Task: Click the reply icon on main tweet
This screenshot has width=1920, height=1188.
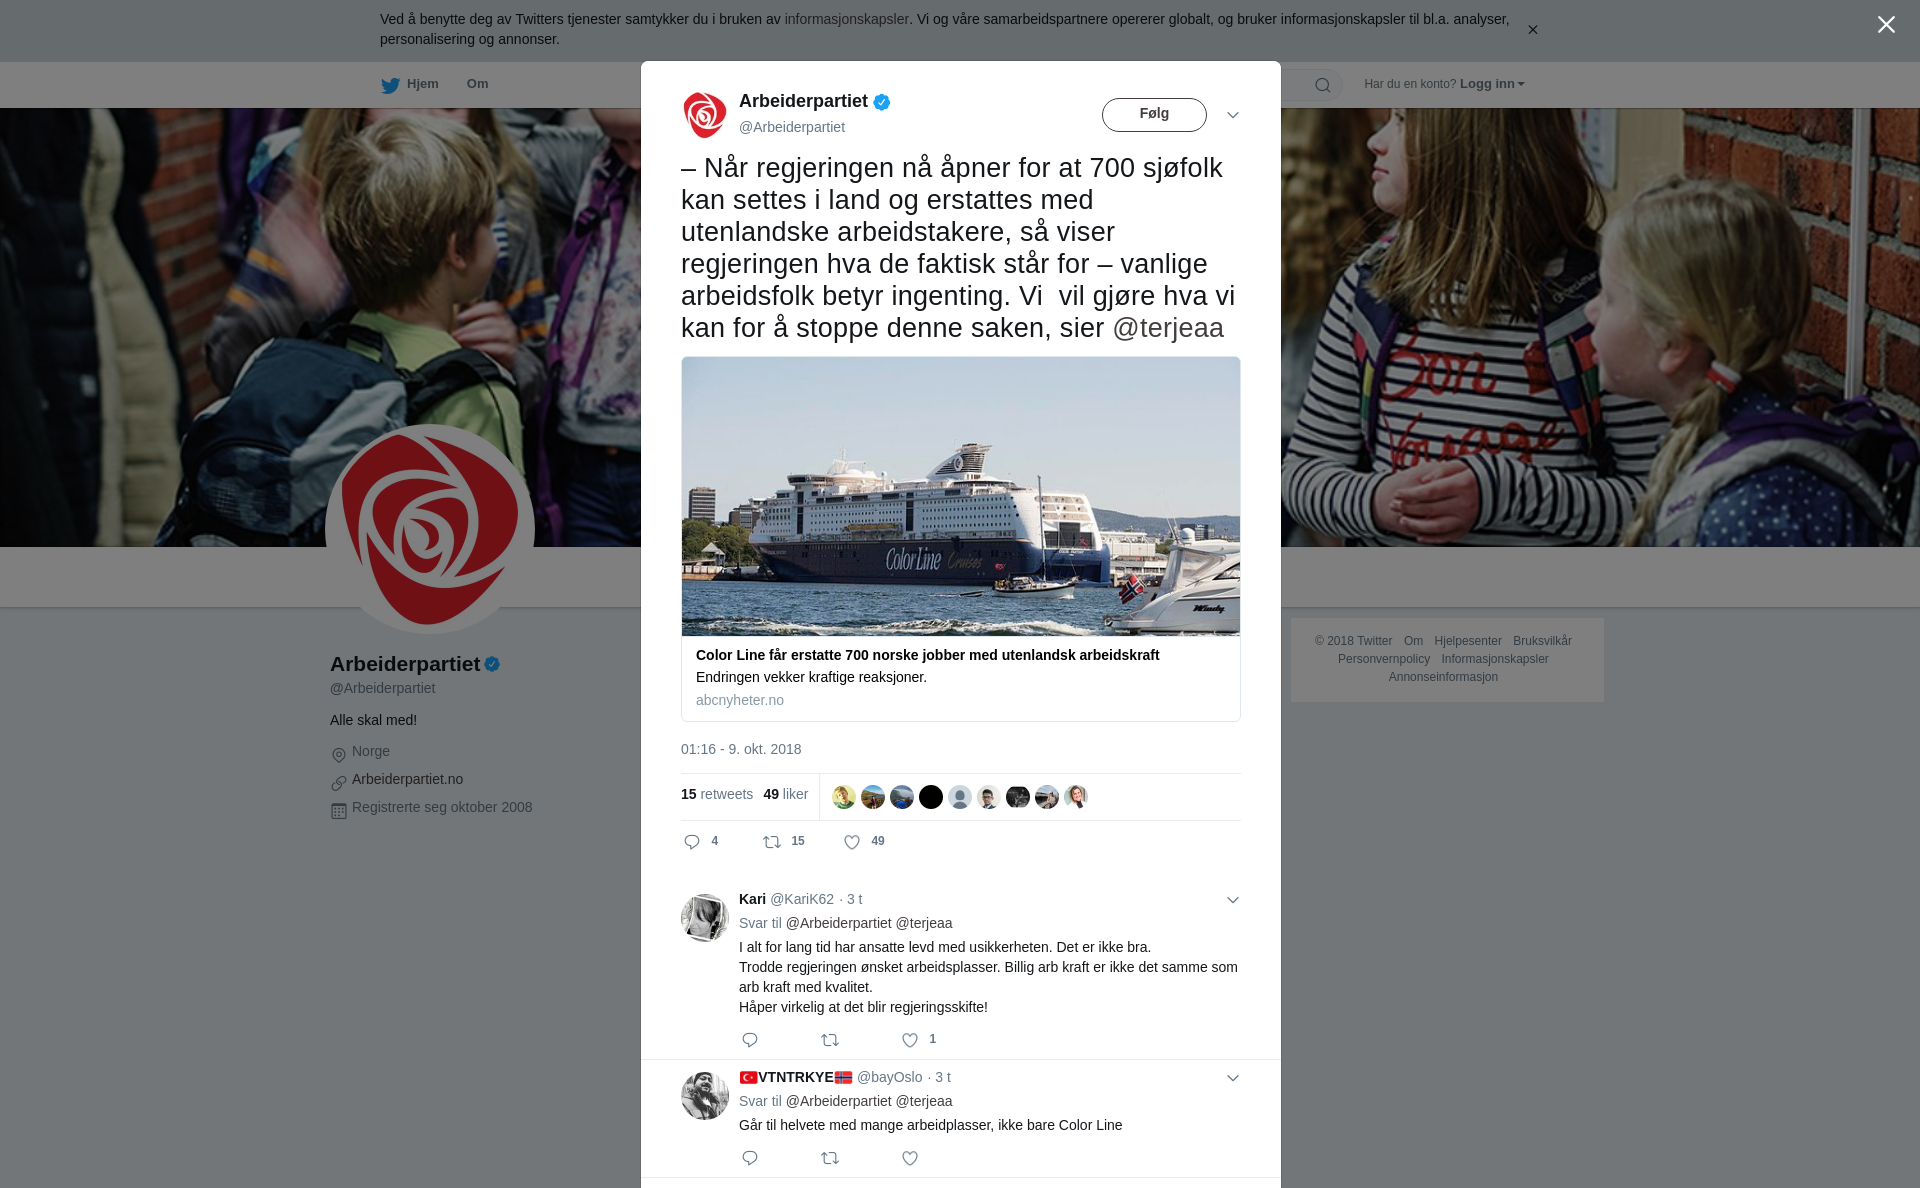Action: (x=692, y=842)
